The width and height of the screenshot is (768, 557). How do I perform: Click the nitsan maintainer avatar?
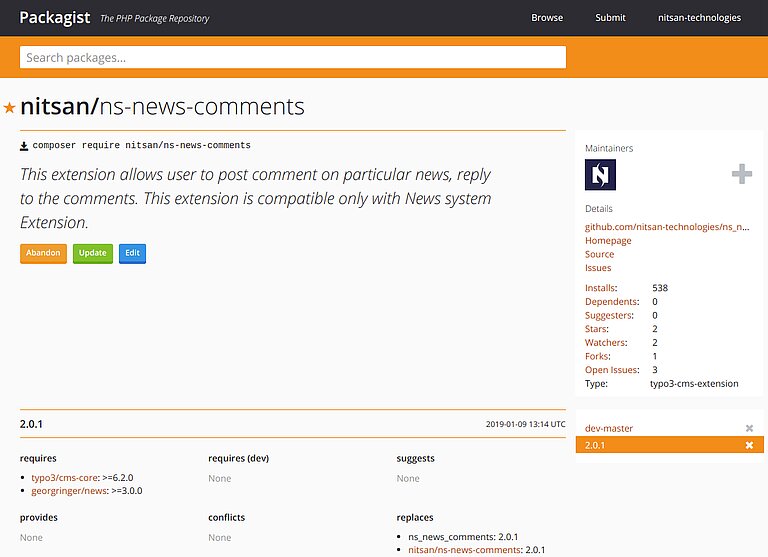click(x=600, y=175)
